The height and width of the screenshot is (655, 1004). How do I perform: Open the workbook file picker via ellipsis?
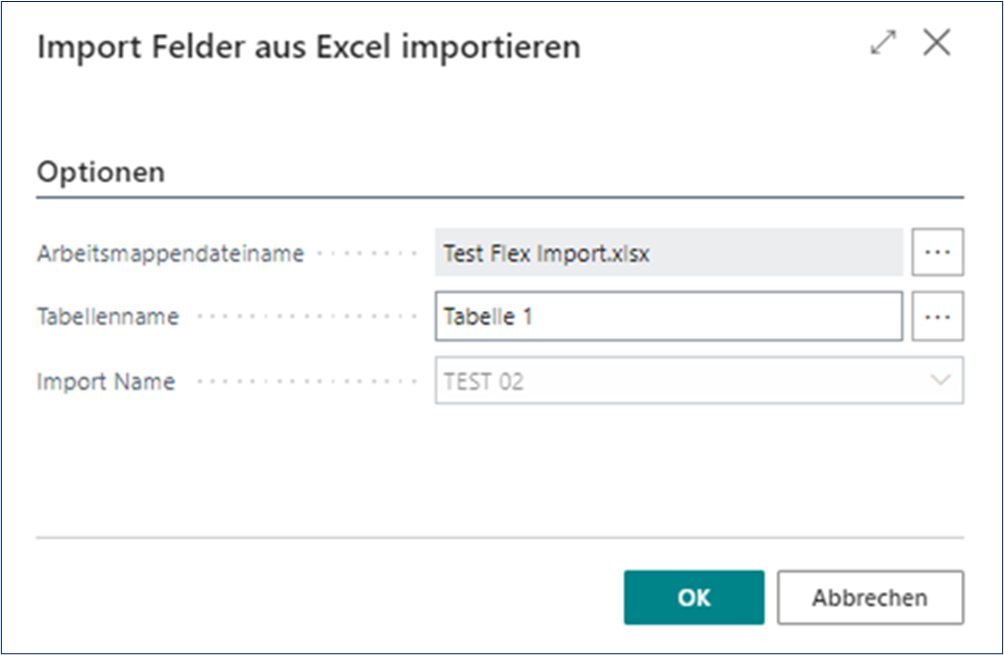937,252
